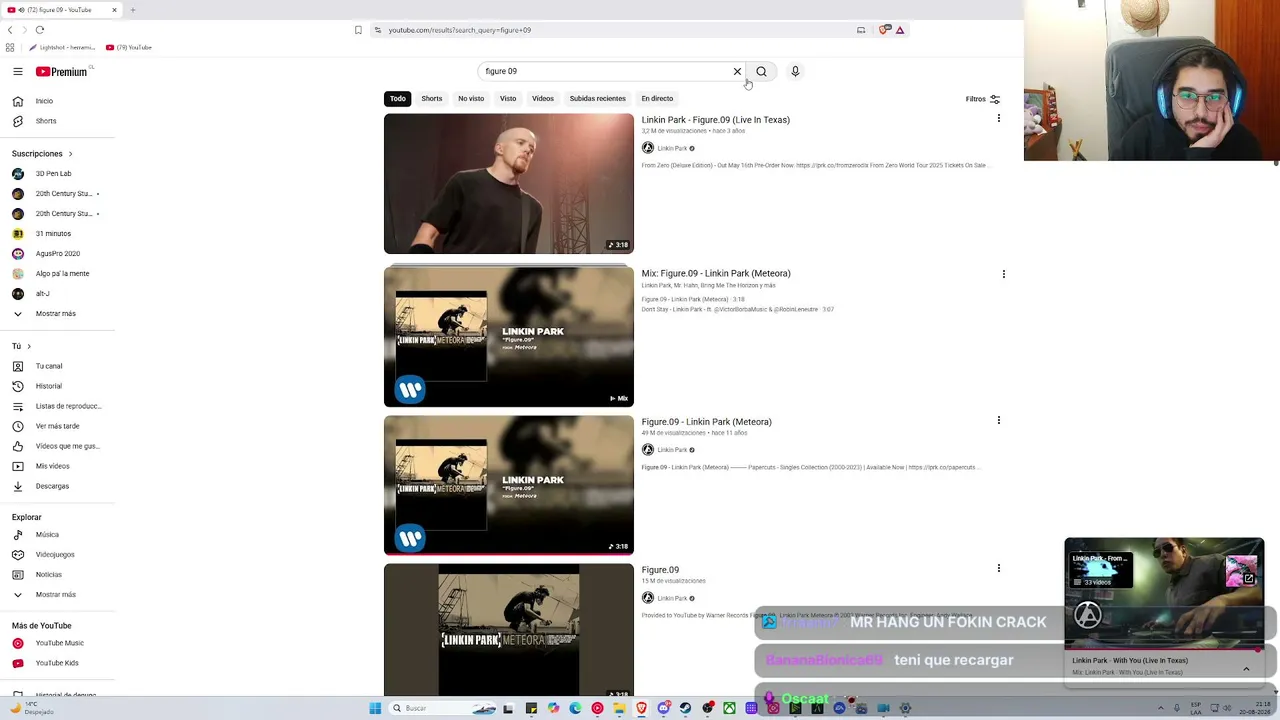
Task: Open 'Listas de reproducción' in sidebar
Action: tap(57, 406)
